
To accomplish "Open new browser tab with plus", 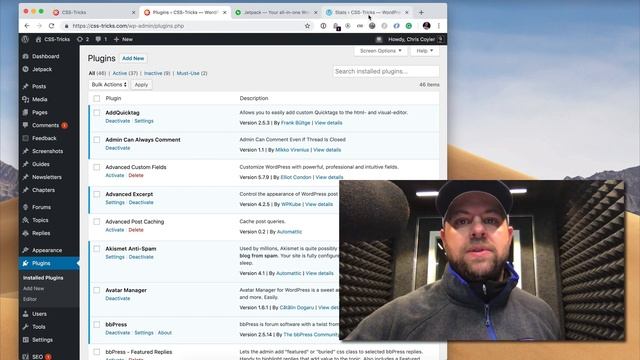I will click(x=421, y=12).
